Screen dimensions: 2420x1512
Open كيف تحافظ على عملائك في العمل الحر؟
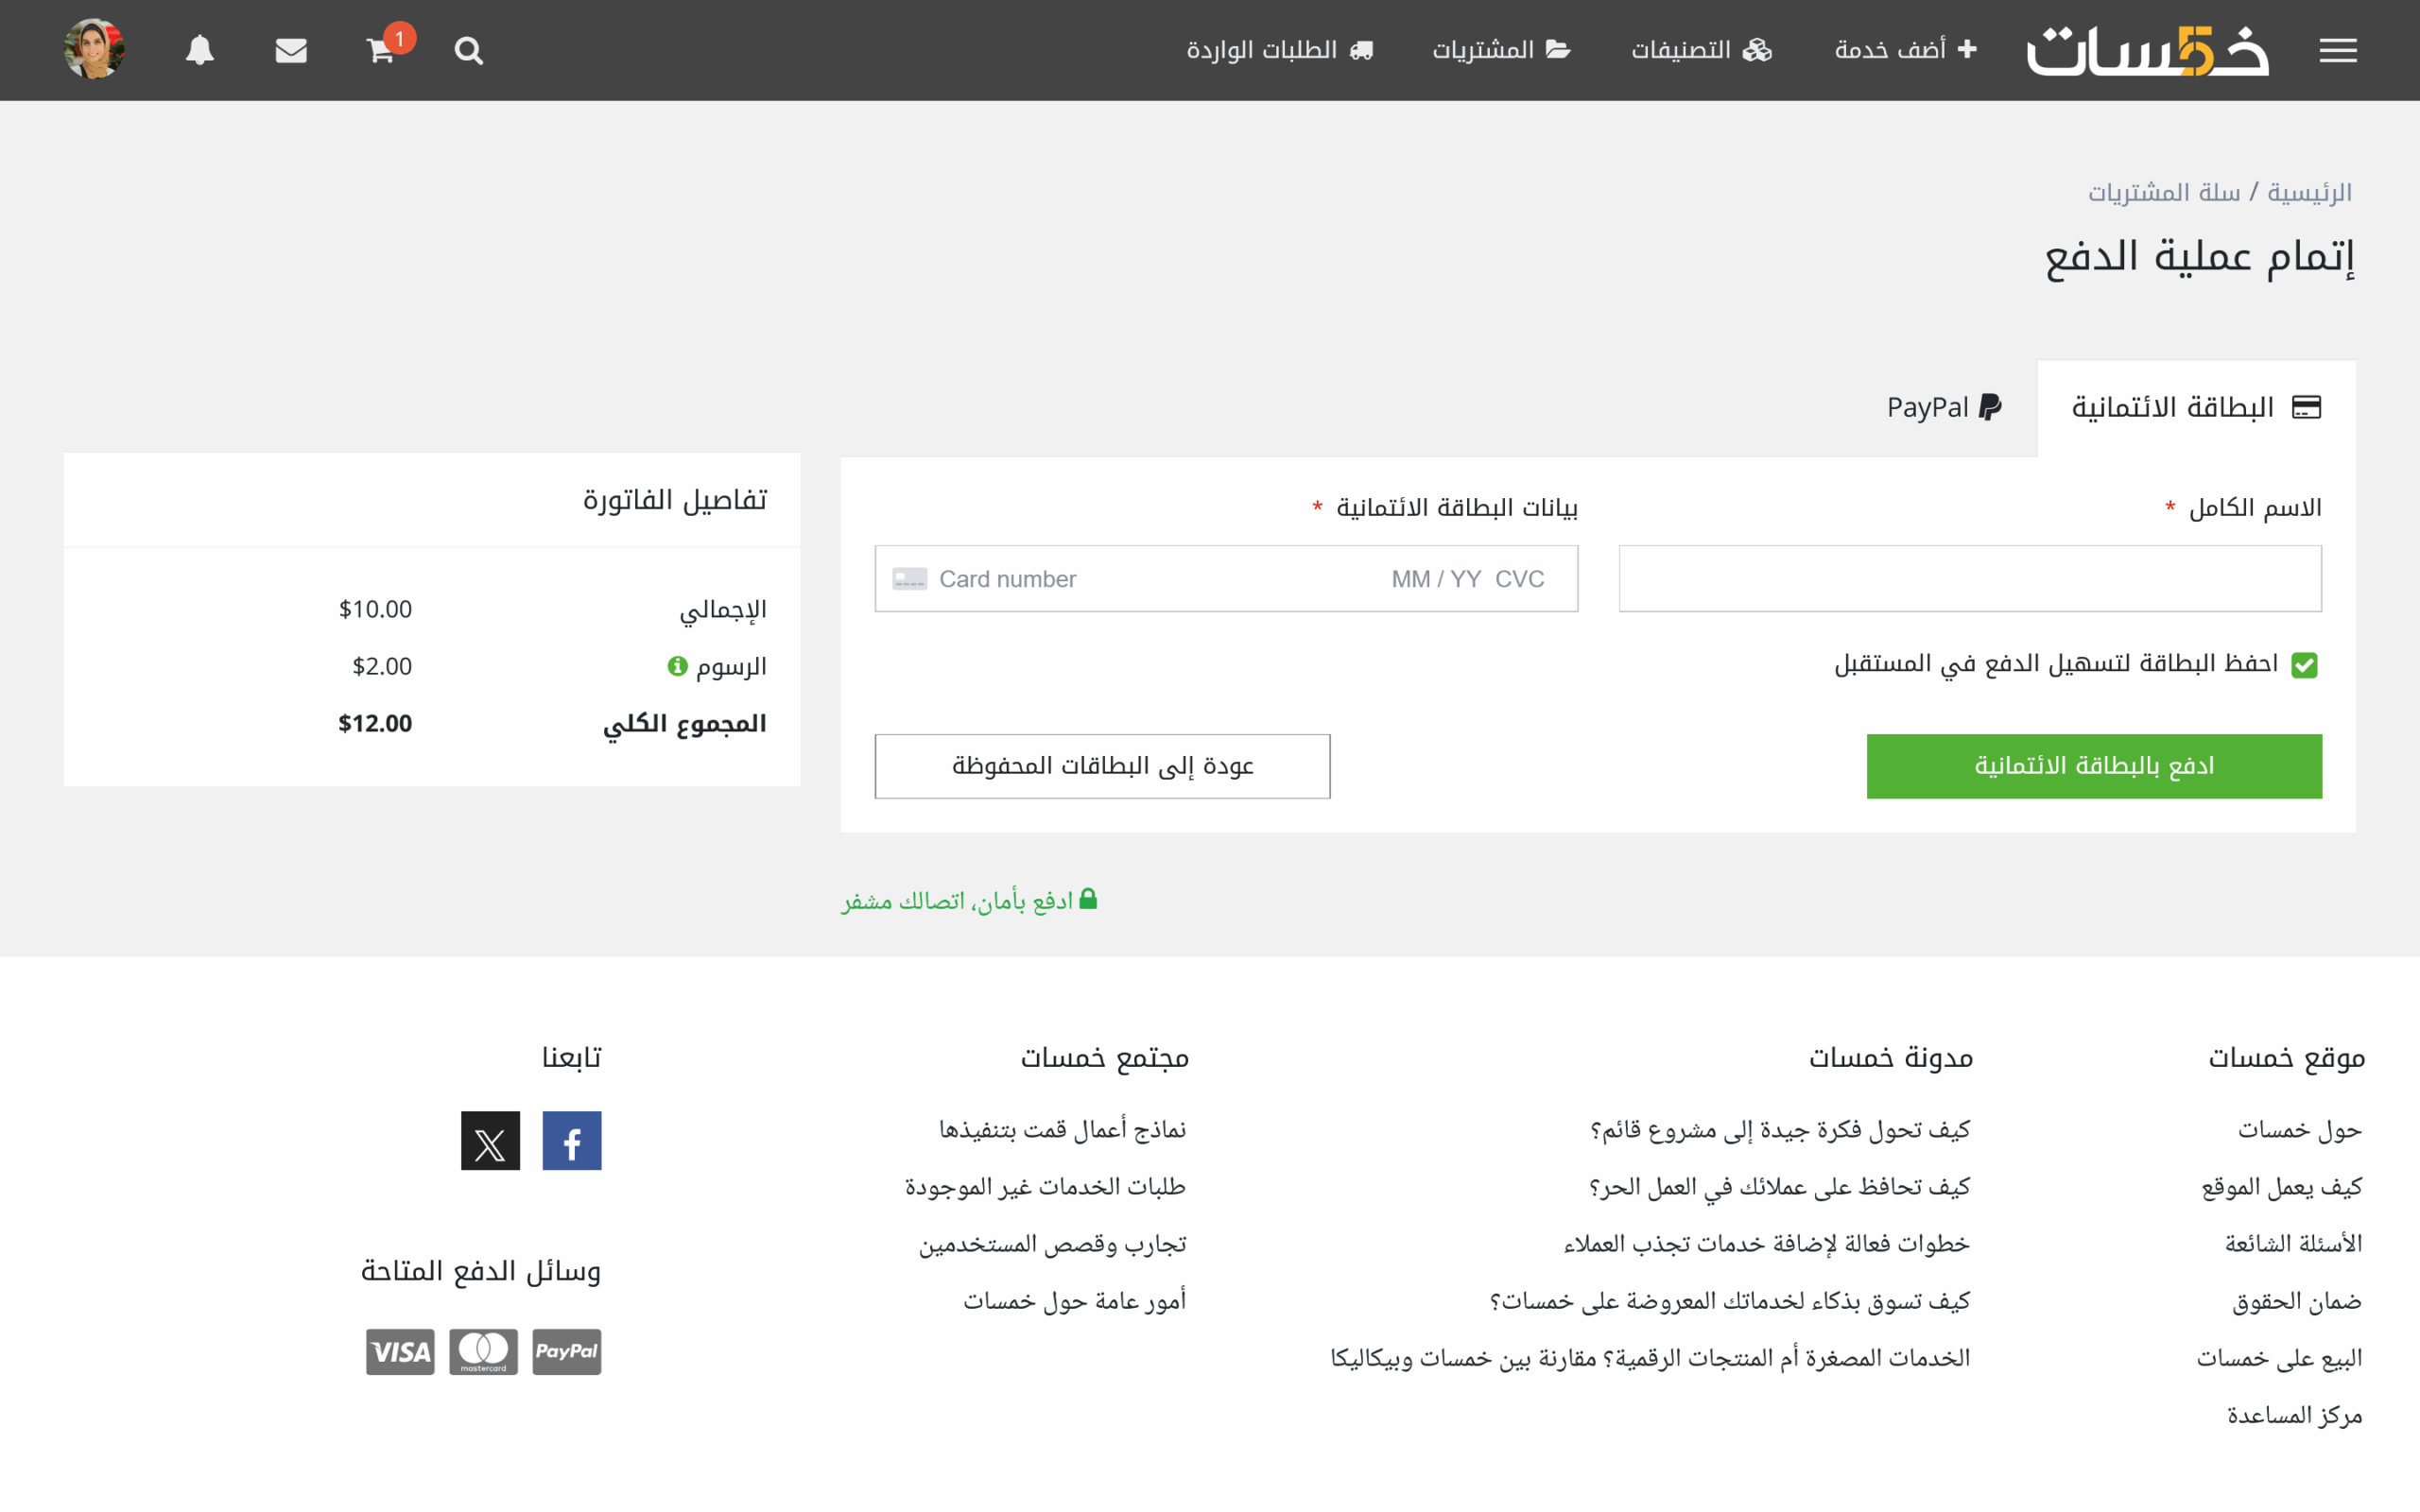[1779, 1187]
